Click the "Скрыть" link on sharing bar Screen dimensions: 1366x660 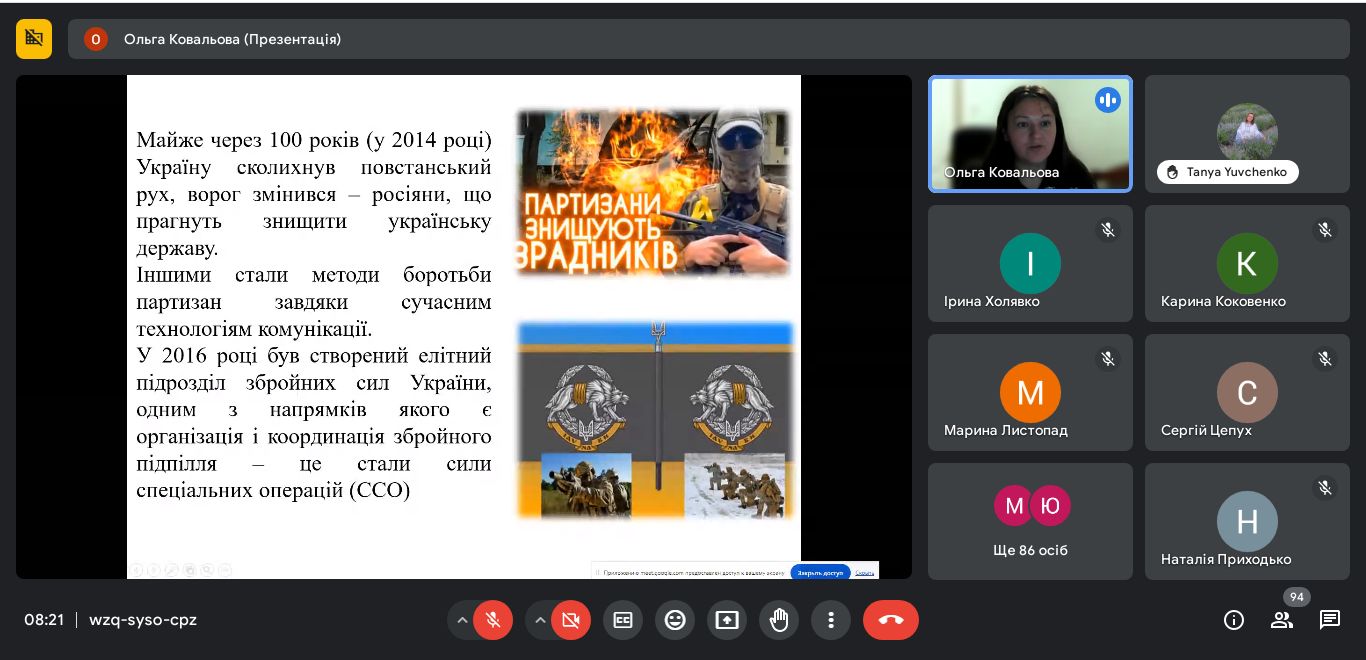(x=865, y=572)
